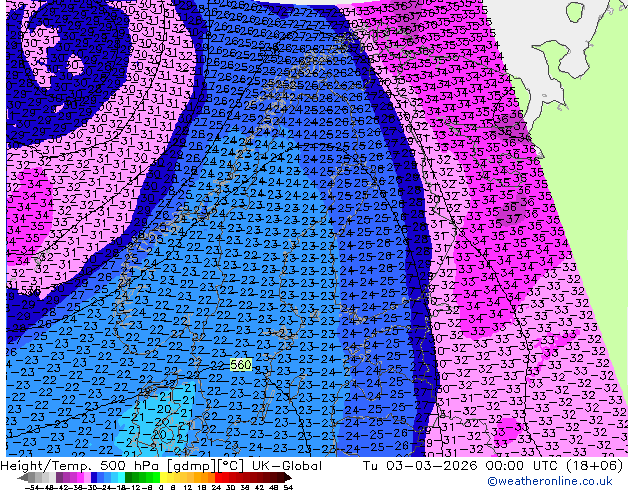Click the left arrow end of color scale

pos(23,477)
